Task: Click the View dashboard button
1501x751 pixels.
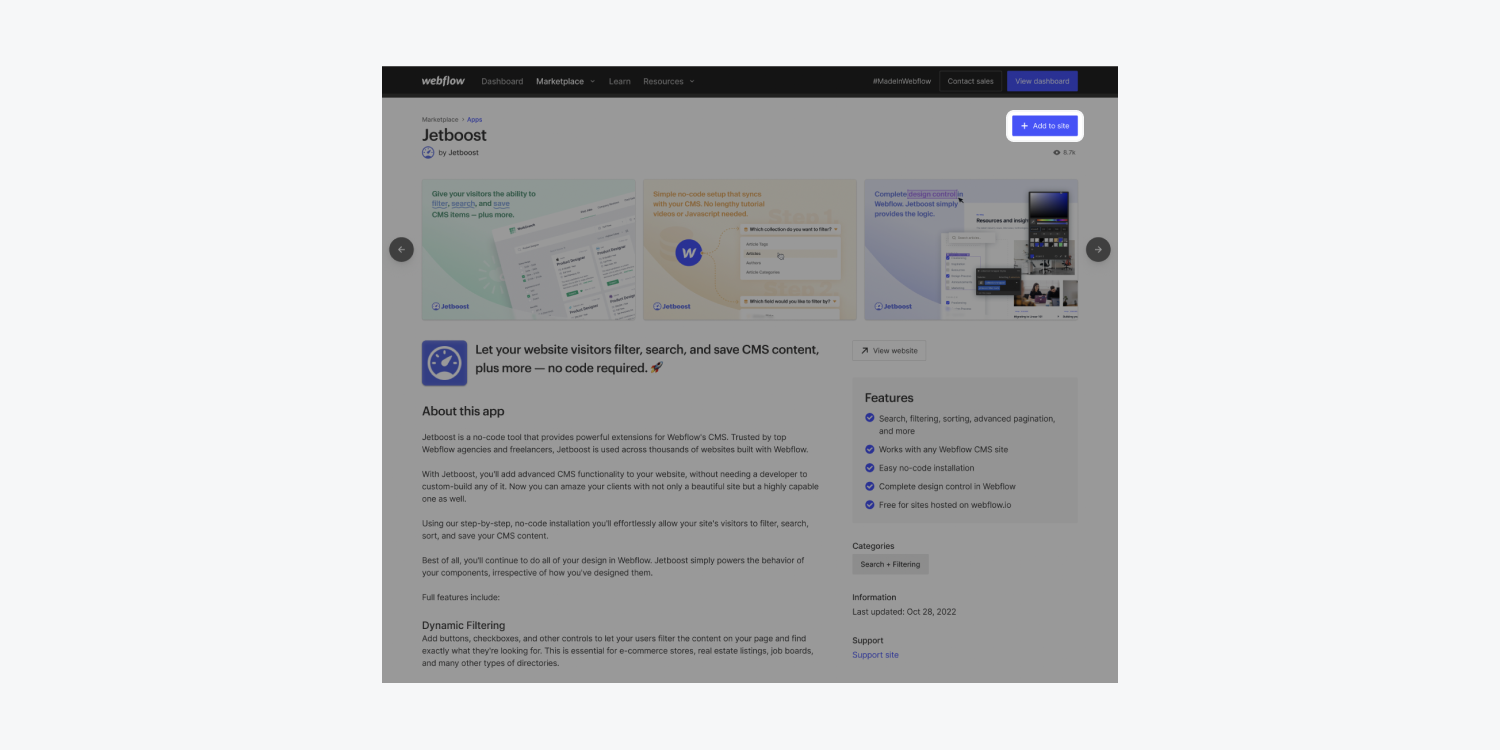Action: pos(1042,81)
